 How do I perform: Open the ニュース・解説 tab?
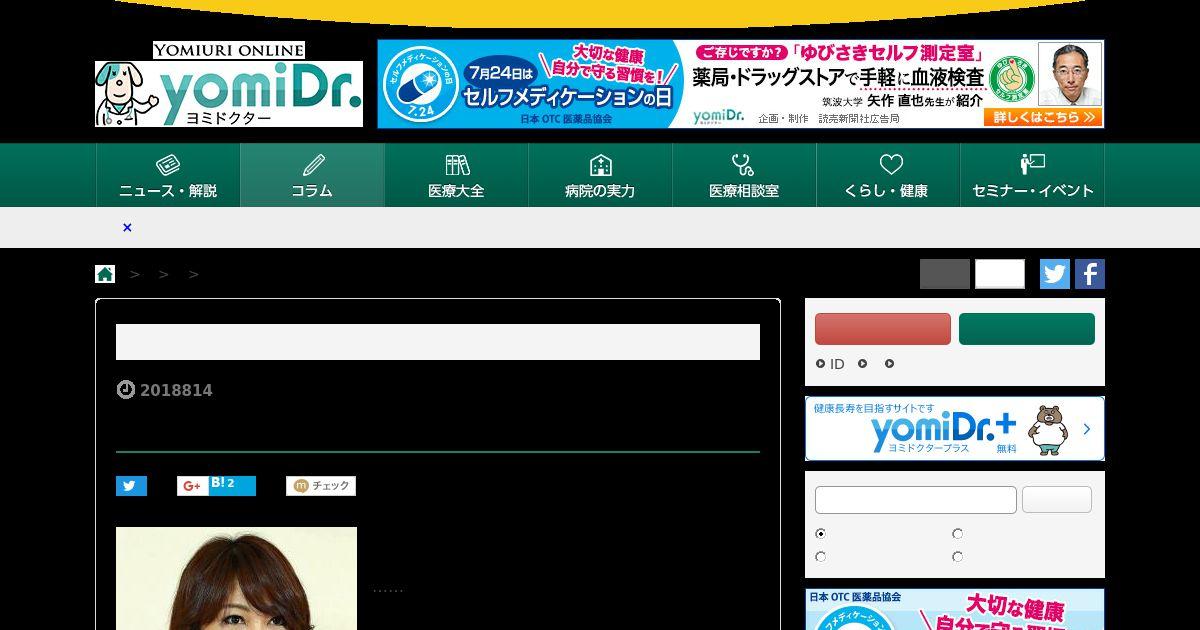pyautogui.click(x=168, y=175)
